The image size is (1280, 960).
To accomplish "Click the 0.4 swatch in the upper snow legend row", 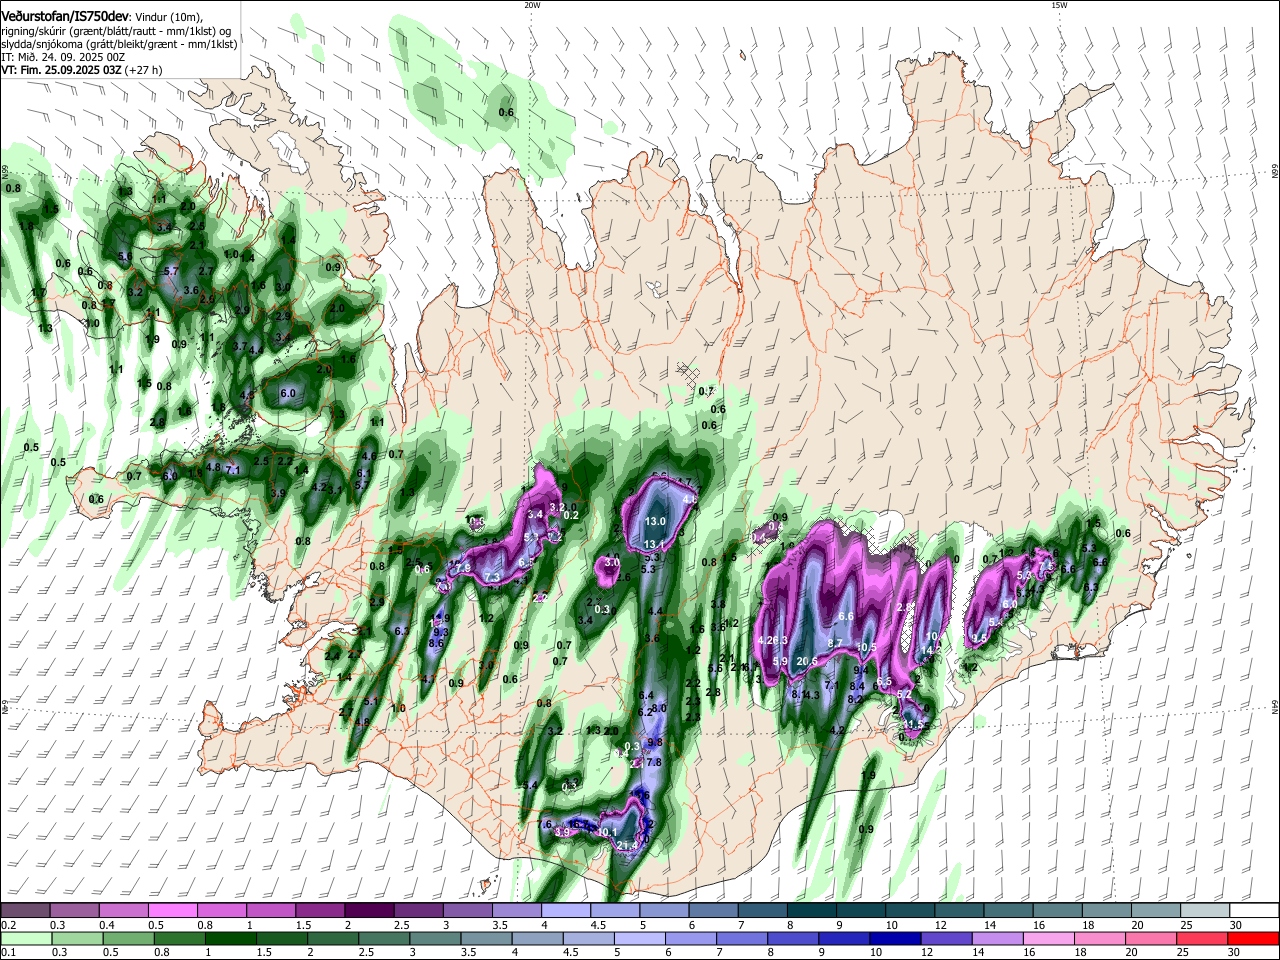I will (123, 910).
